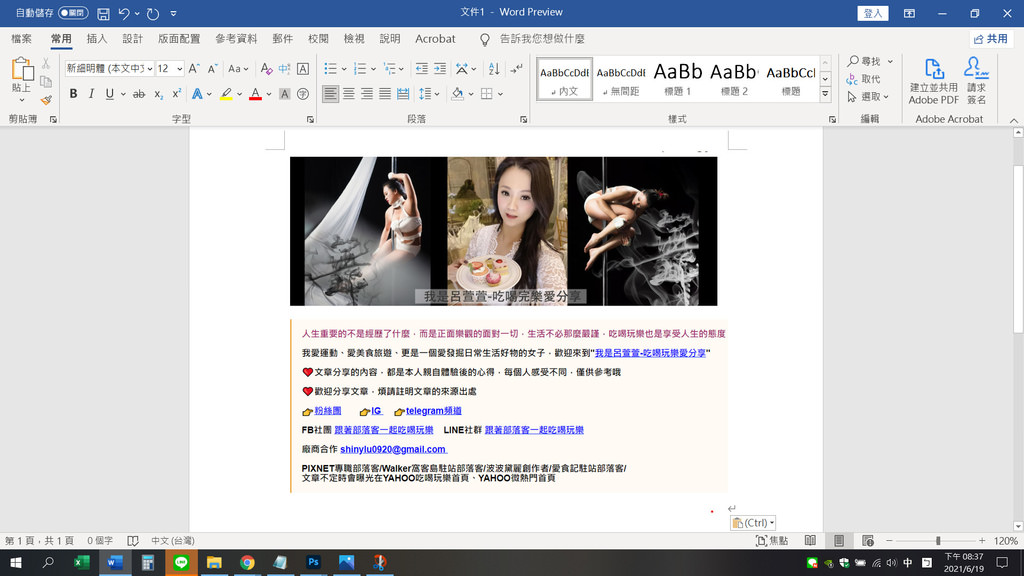Clear all formatting icon
Image resolution: width=1024 pixels, height=576 pixels.
tap(266, 69)
